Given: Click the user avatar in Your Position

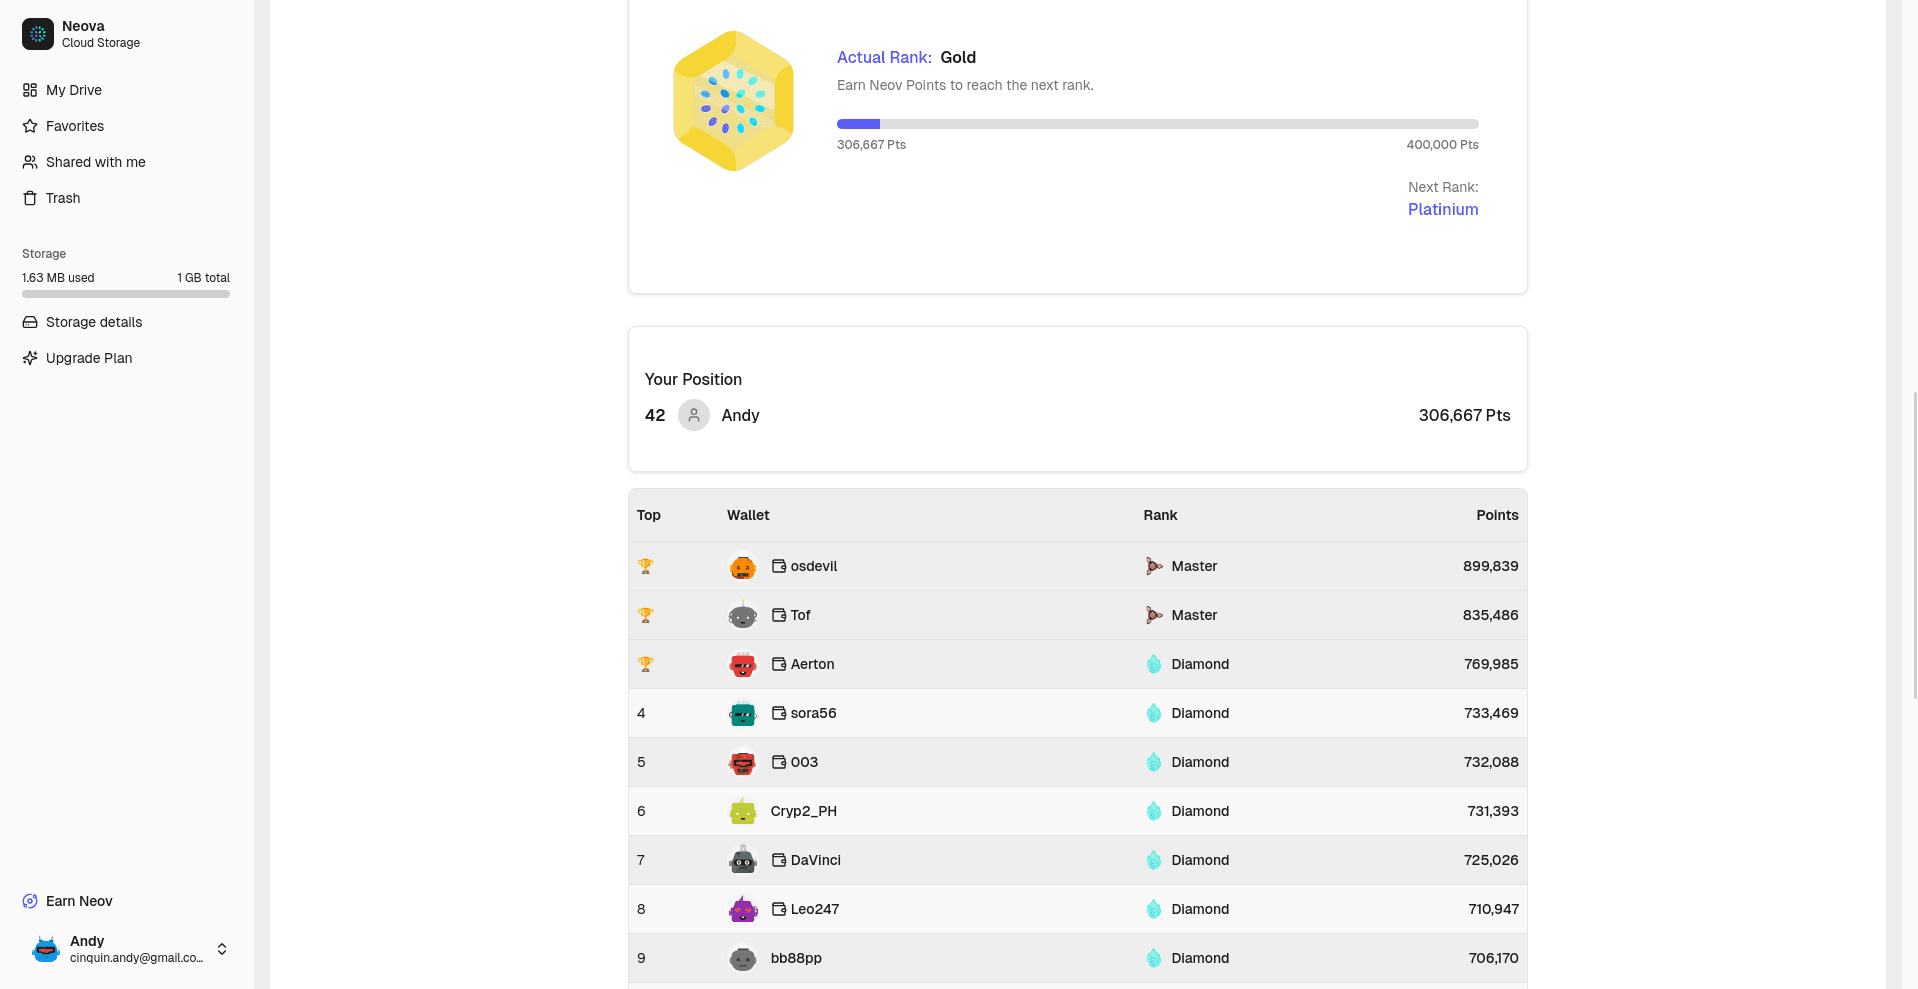Looking at the screenshot, I should click(693, 415).
